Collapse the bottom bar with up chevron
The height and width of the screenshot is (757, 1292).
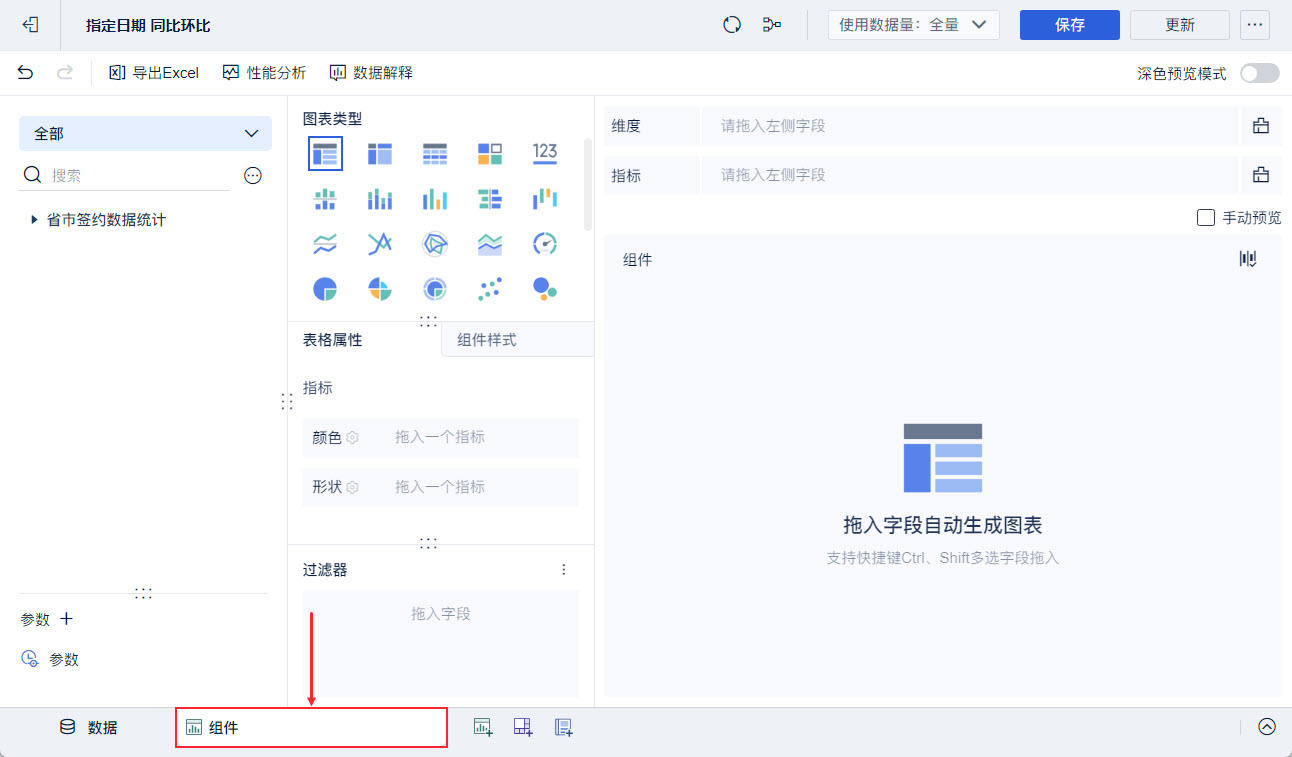pyautogui.click(x=1267, y=727)
